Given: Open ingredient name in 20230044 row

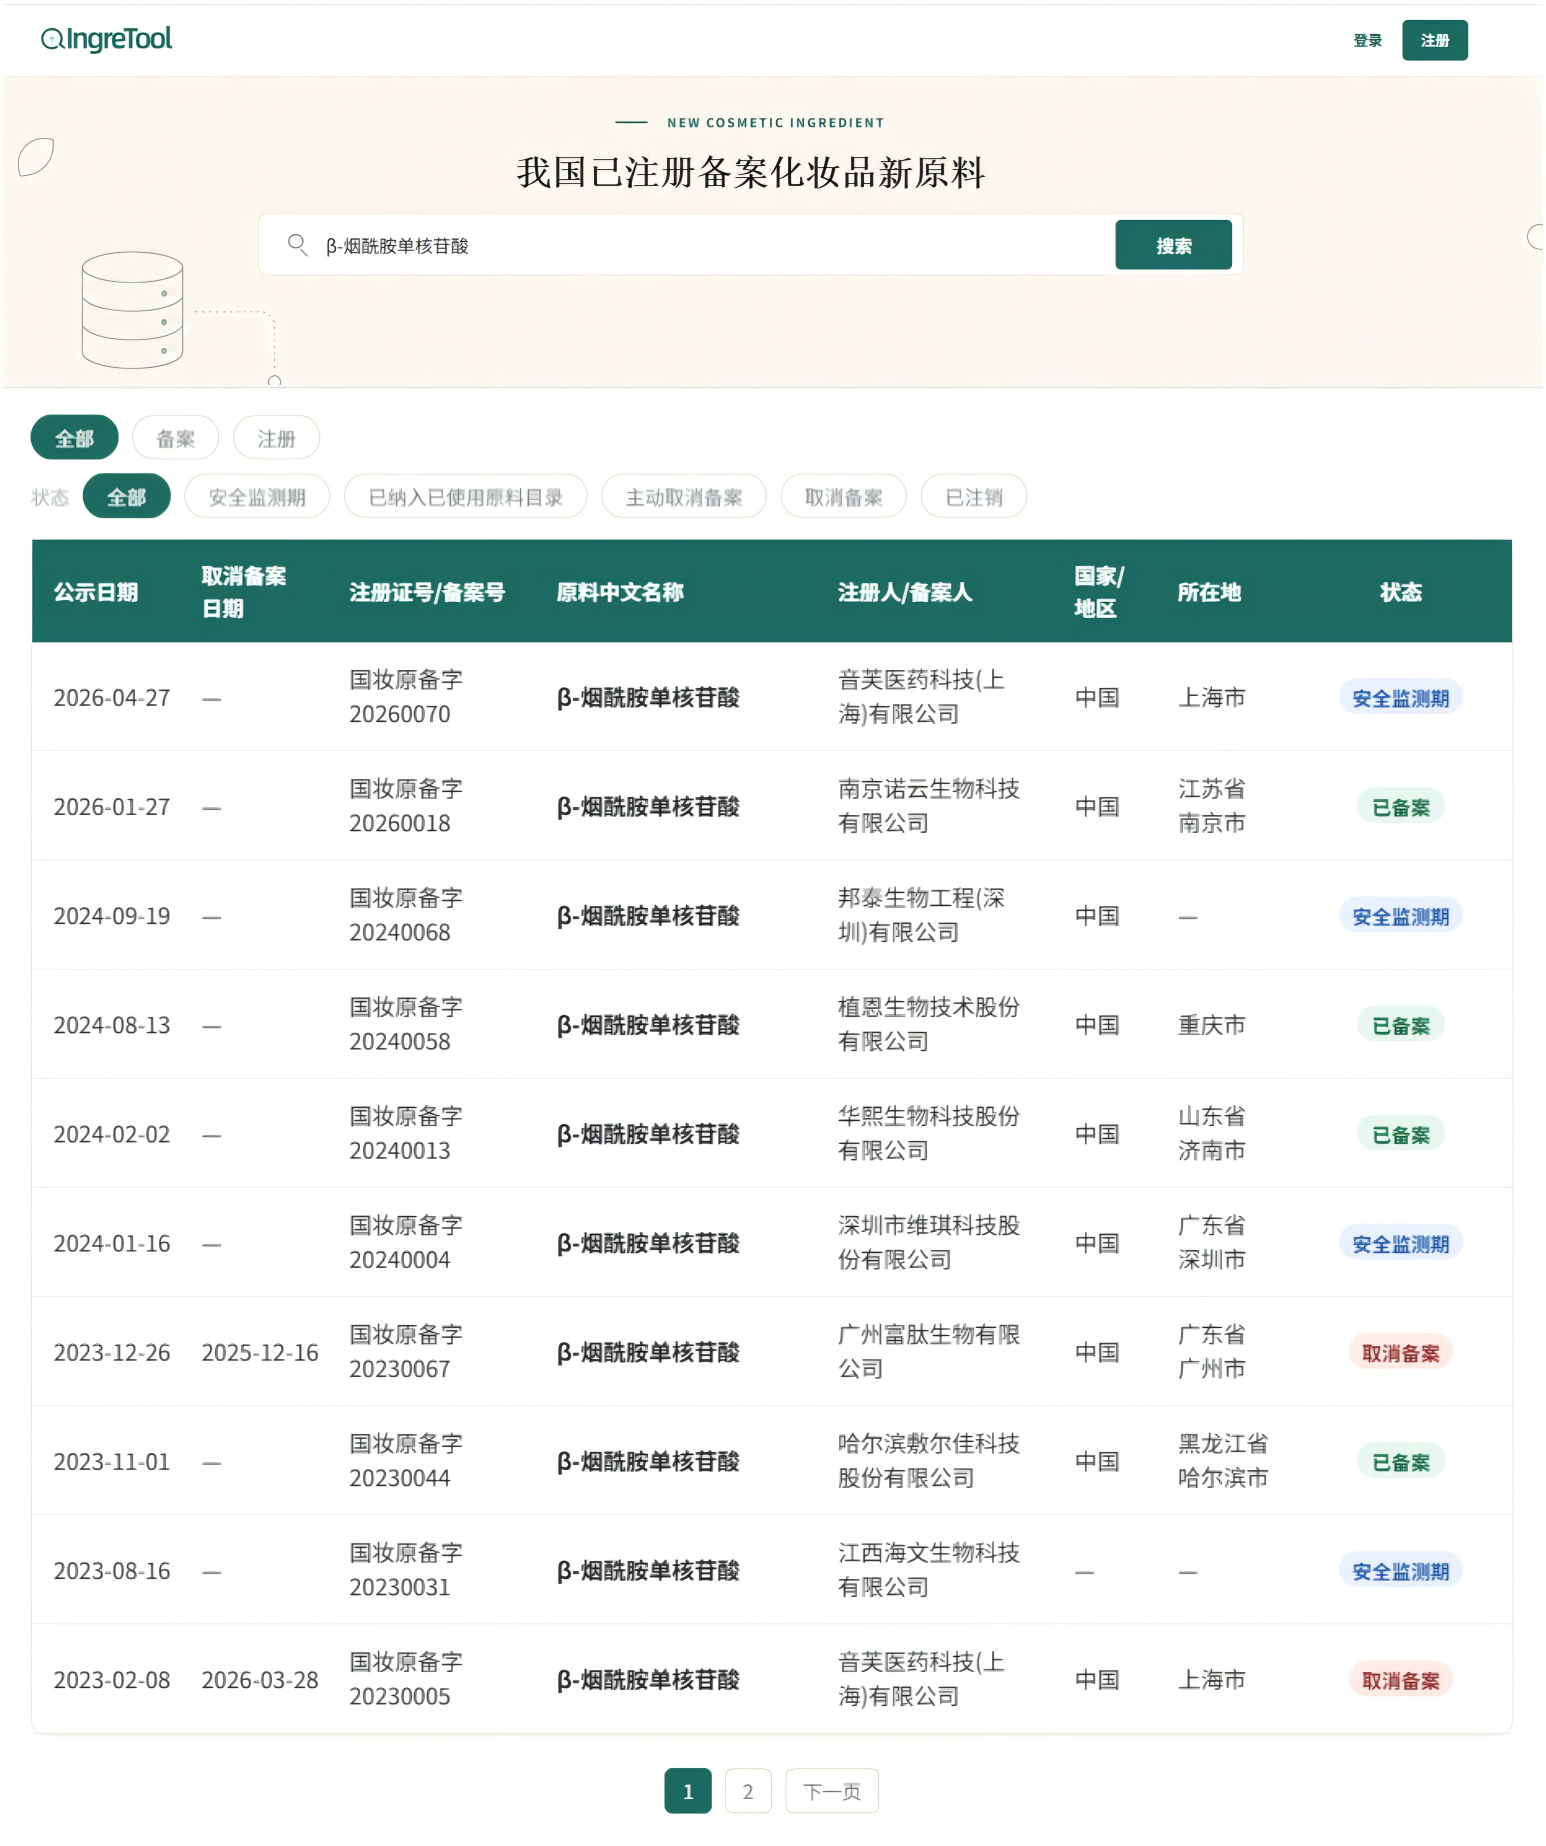Looking at the screenshot, I should pyautogui.click(x=648, y=1461).
